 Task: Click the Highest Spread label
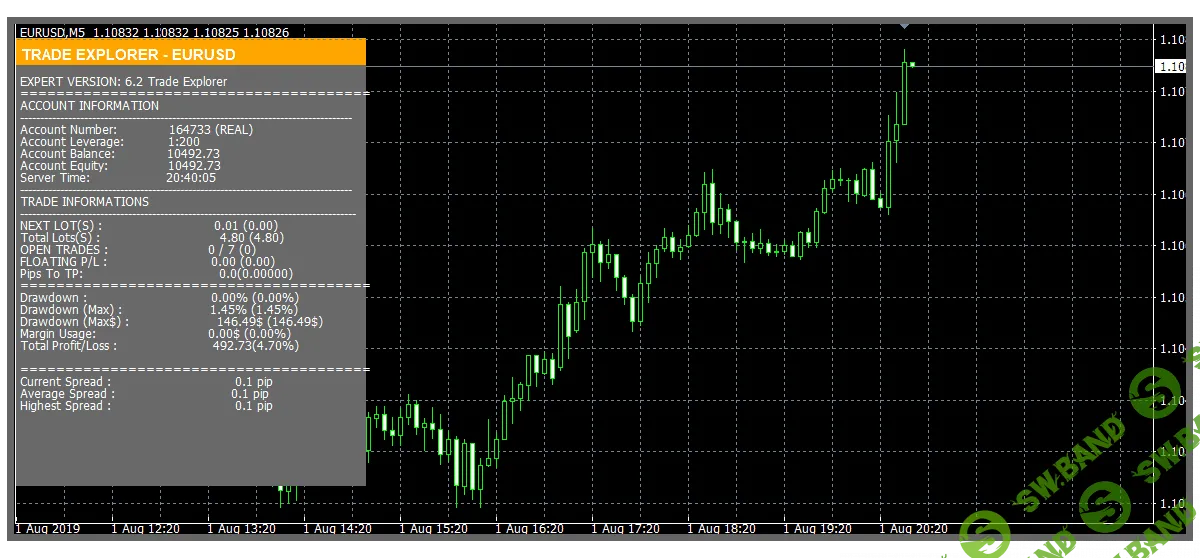(x=66, y=406)
